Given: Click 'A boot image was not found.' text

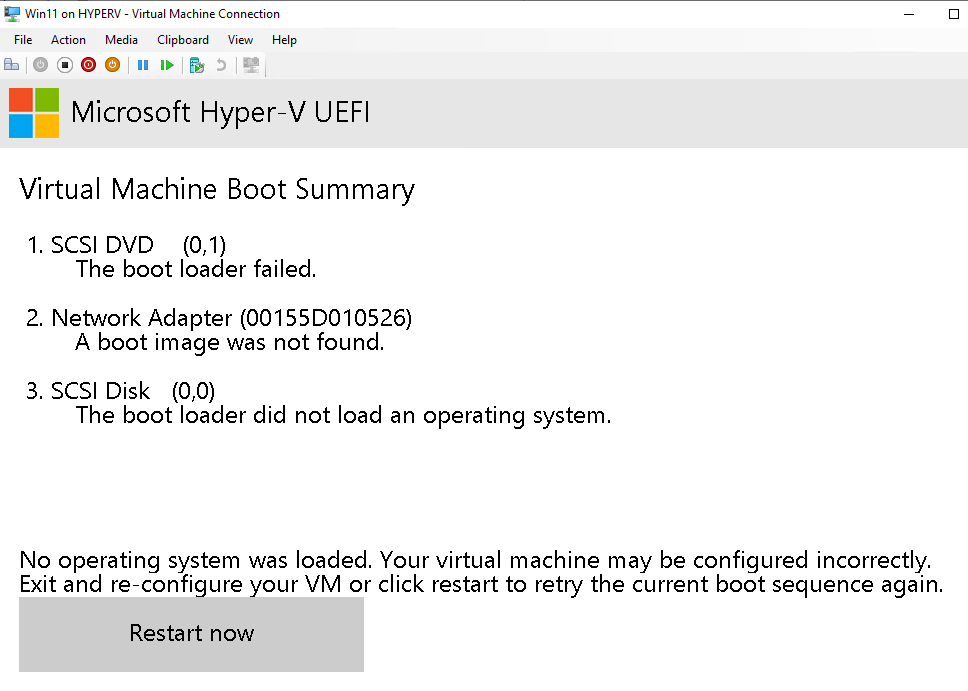Looking at the screenshot, I should (x=230, y=342).
